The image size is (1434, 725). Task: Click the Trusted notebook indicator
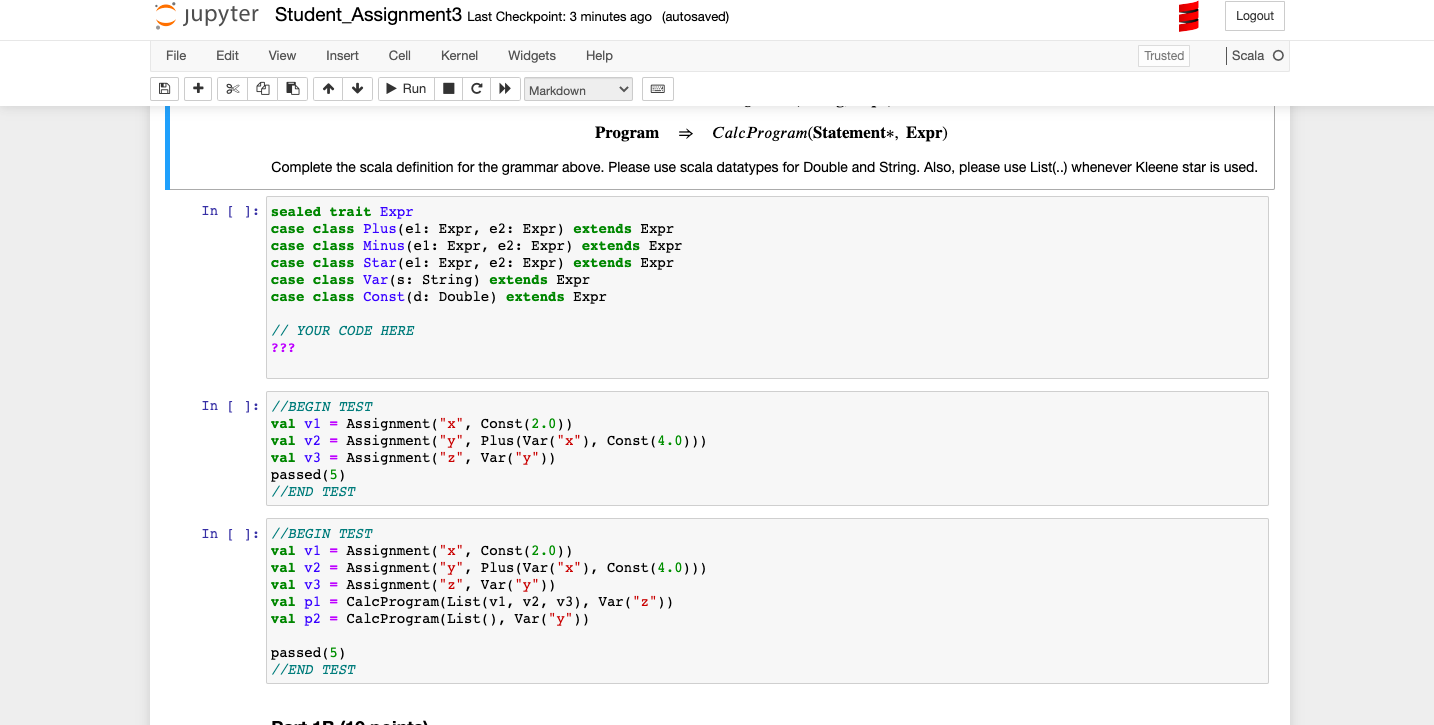pyautogui.click(x=1163, y=56)
